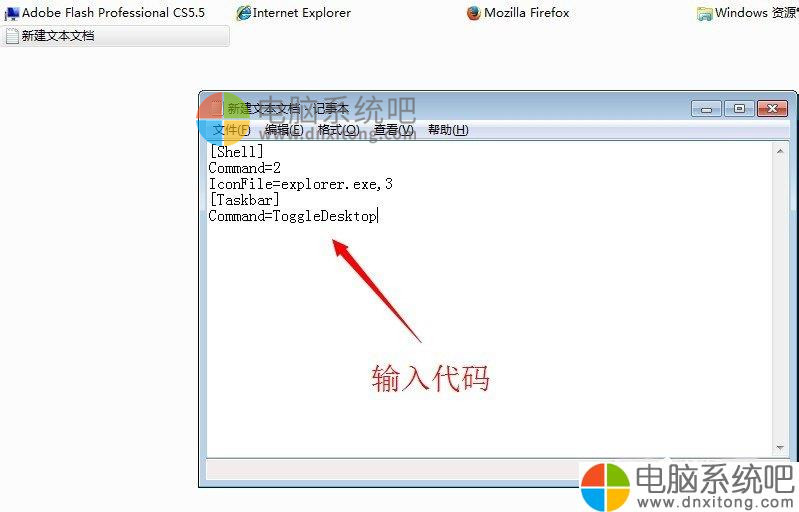Viewport: 799px width, 512px height.
Task: Click the Internet Explorer icon
Action: click(x=244, y=13)
